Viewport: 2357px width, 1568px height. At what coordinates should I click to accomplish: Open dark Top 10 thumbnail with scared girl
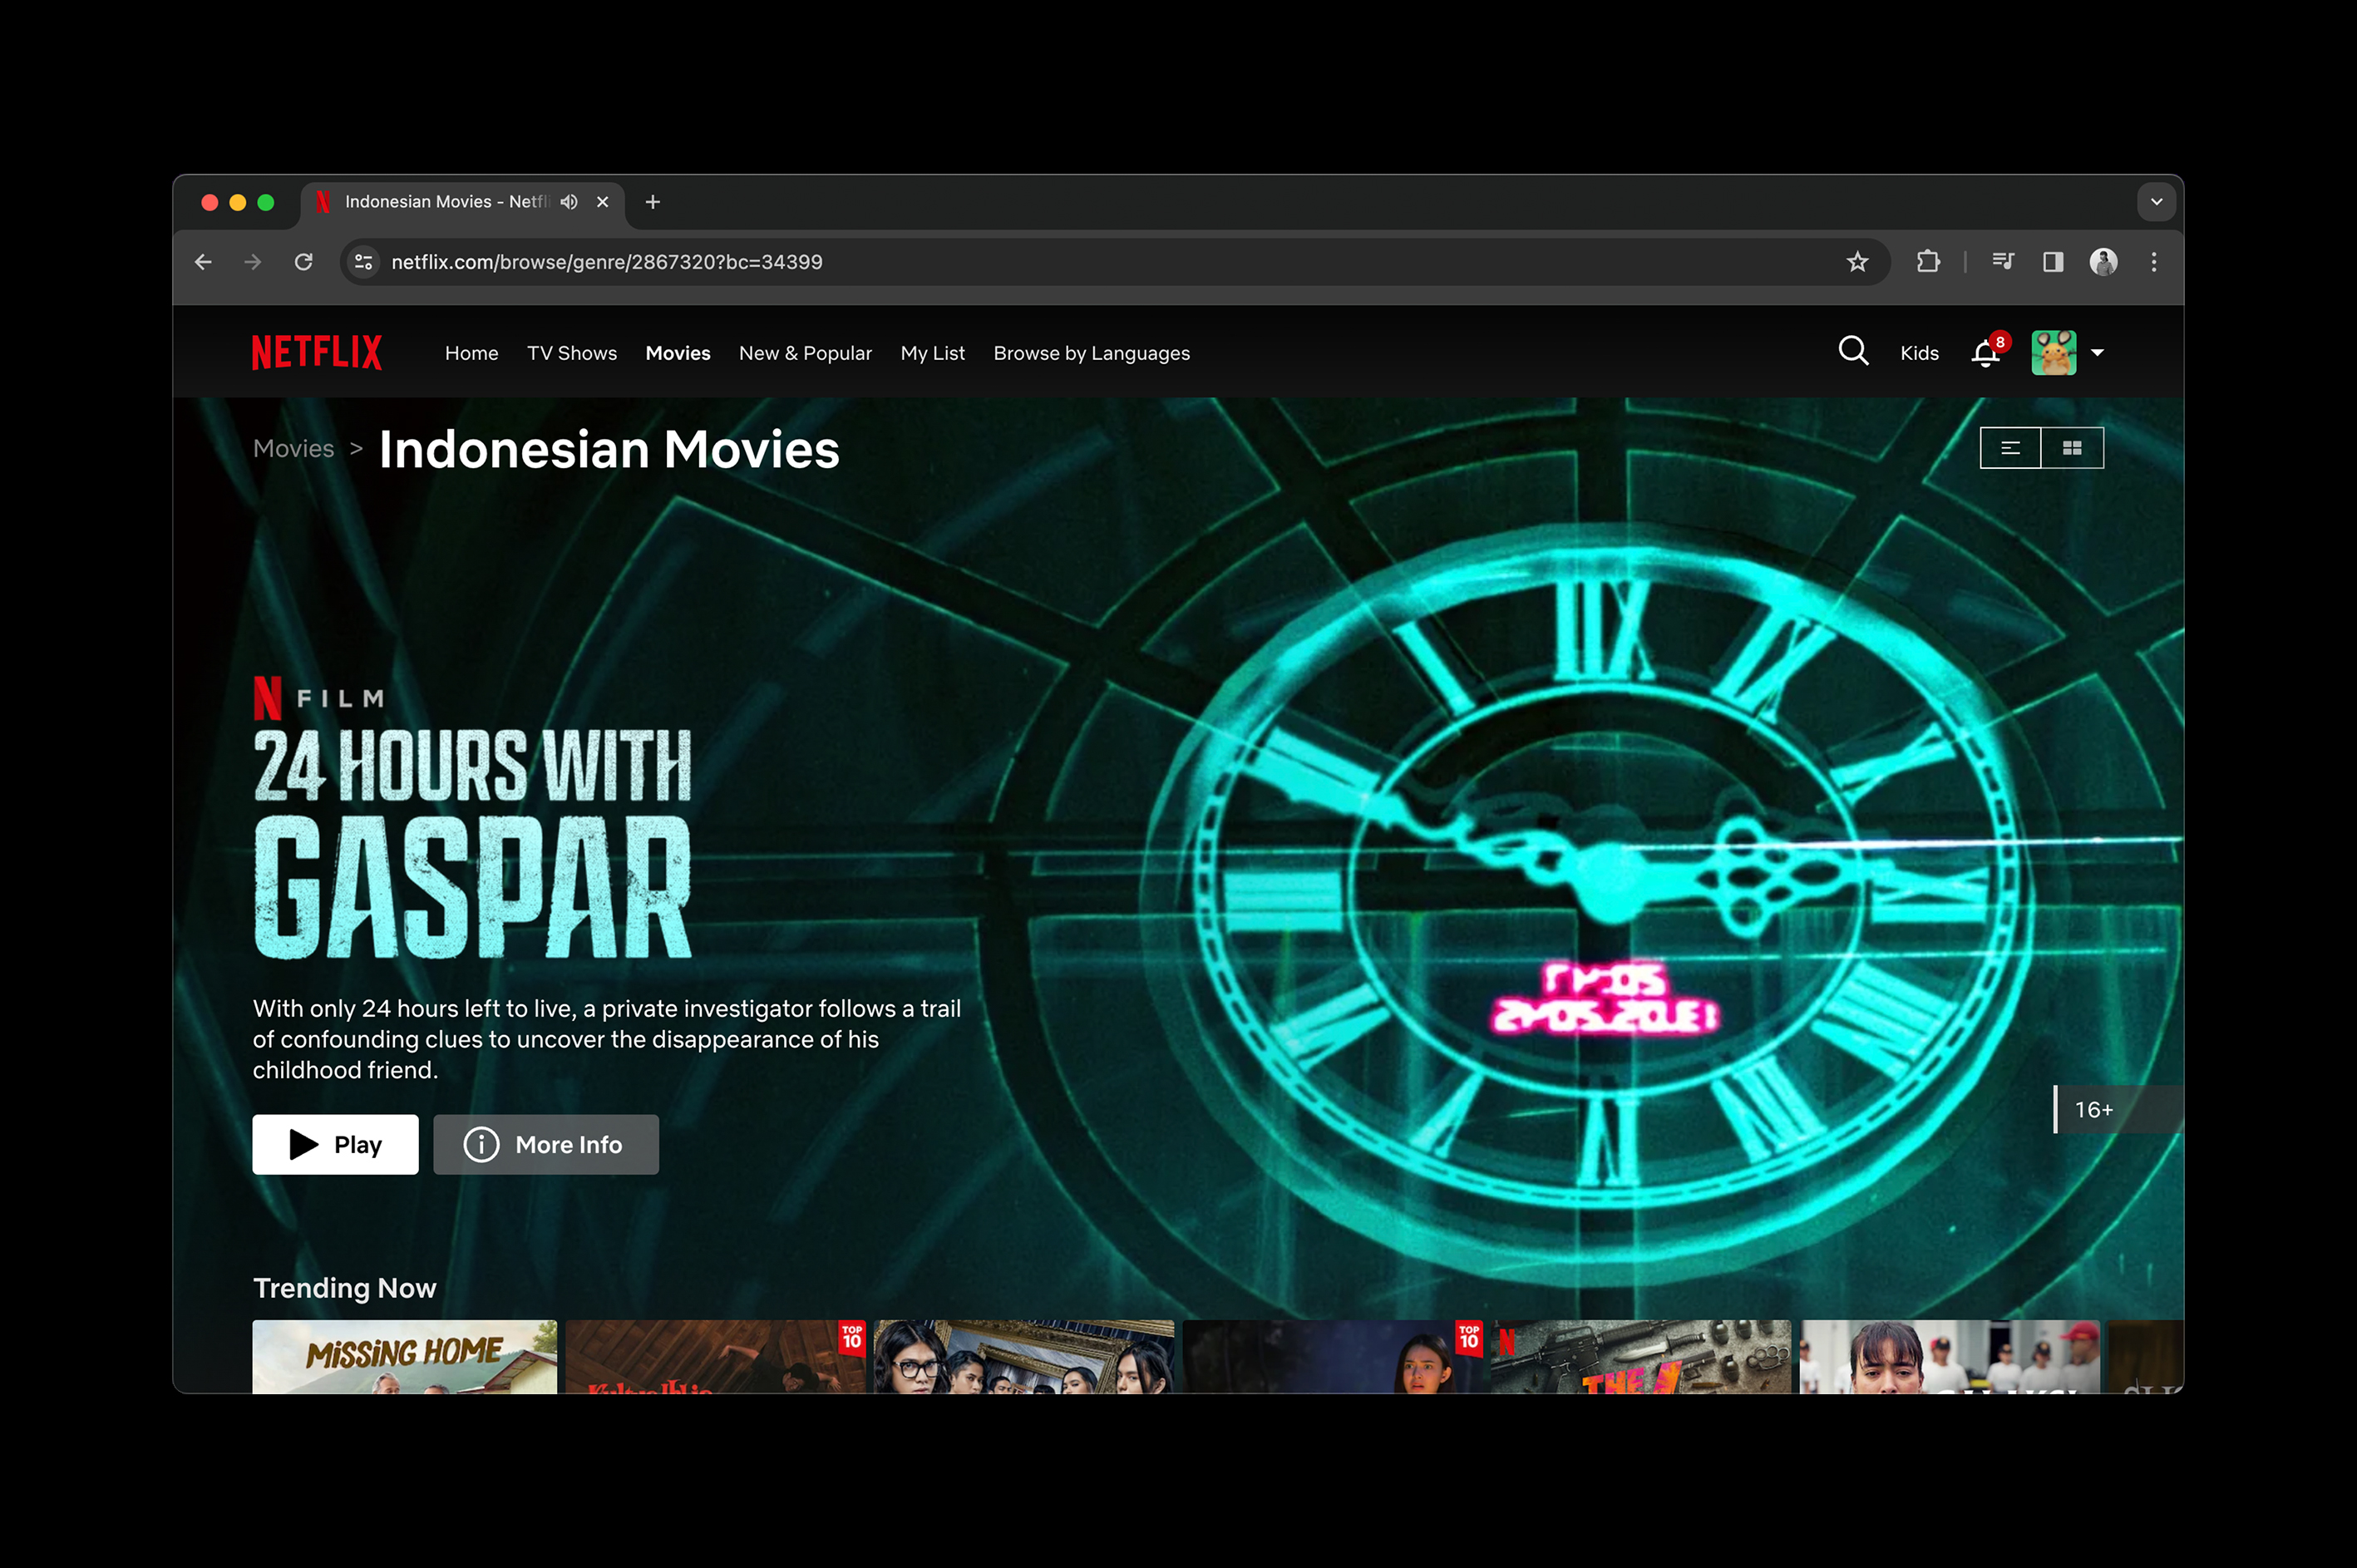click(x=1333, y=1356)
